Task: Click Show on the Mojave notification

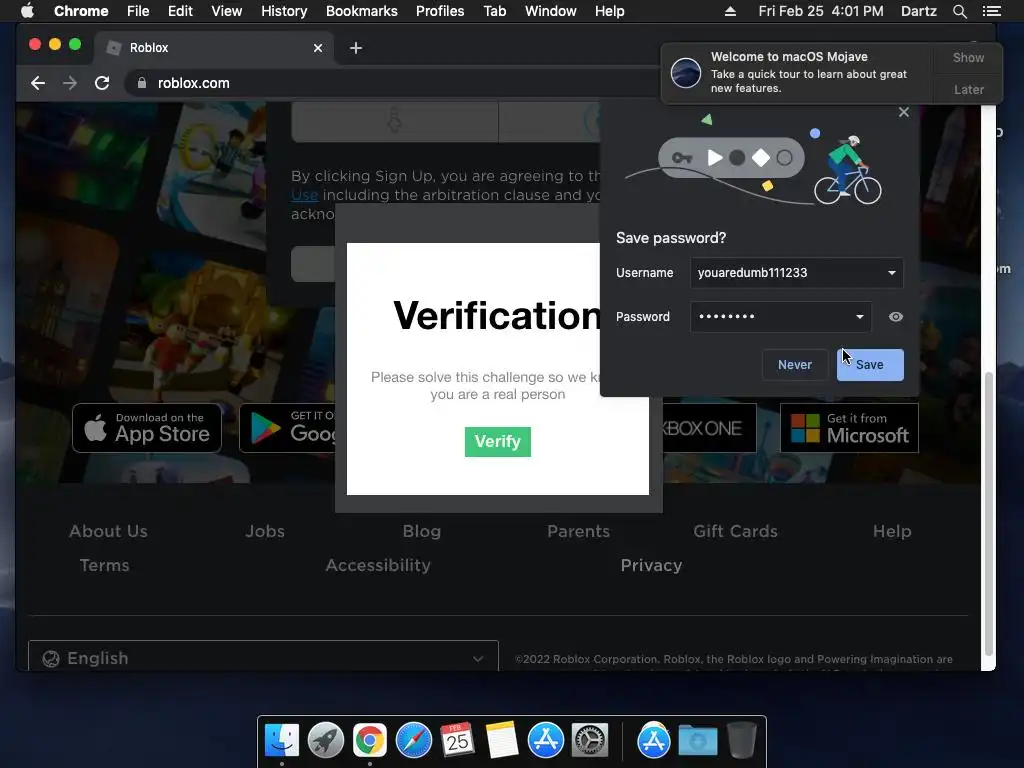Action: pyautogui.click(x=968, y=57)
